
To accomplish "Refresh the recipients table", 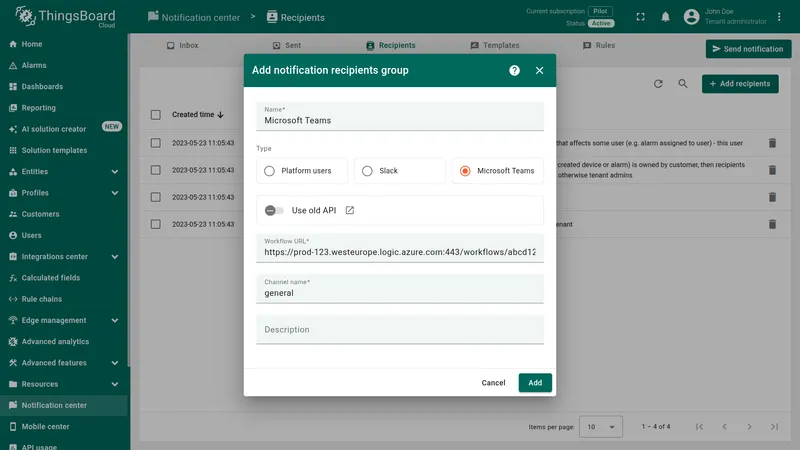I will pos(658,84).
